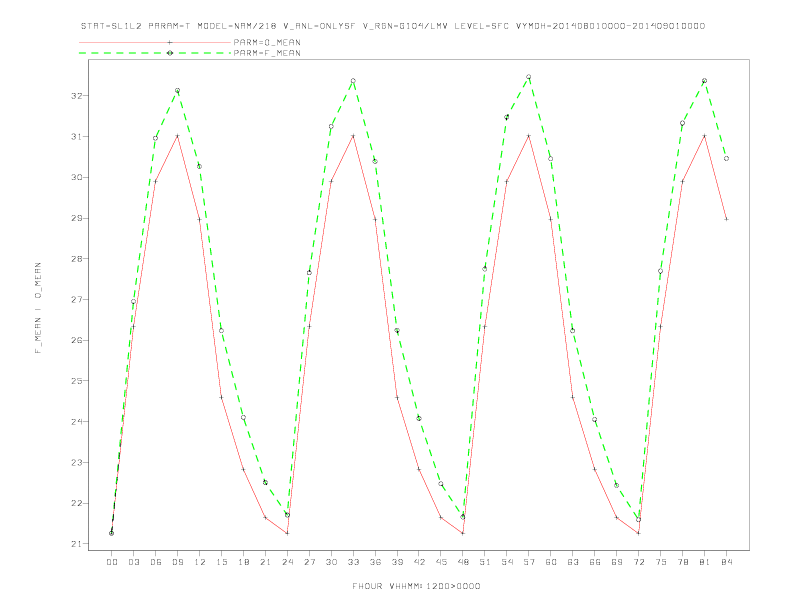This screenshot has width=792, height=612.
Task: Click x-axis forecast hour label 54
Action: tap(507, 562)
